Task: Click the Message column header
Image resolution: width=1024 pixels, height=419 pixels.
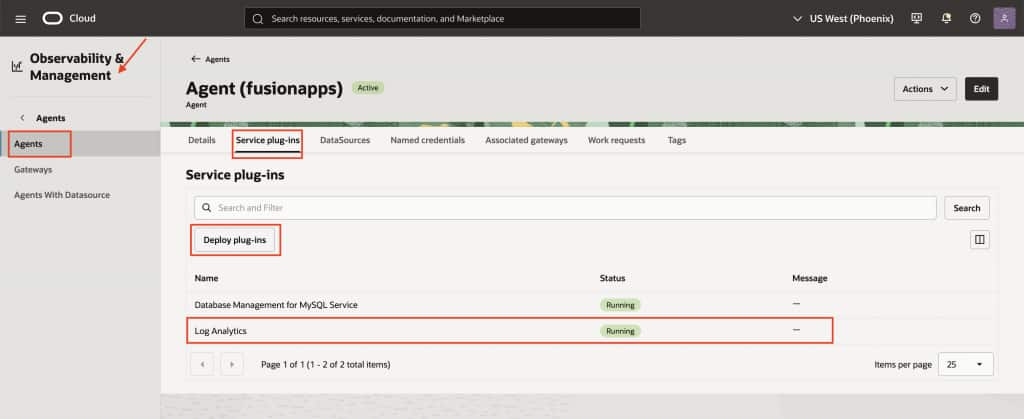Action: pyautogui.click(x=810, y=278)
